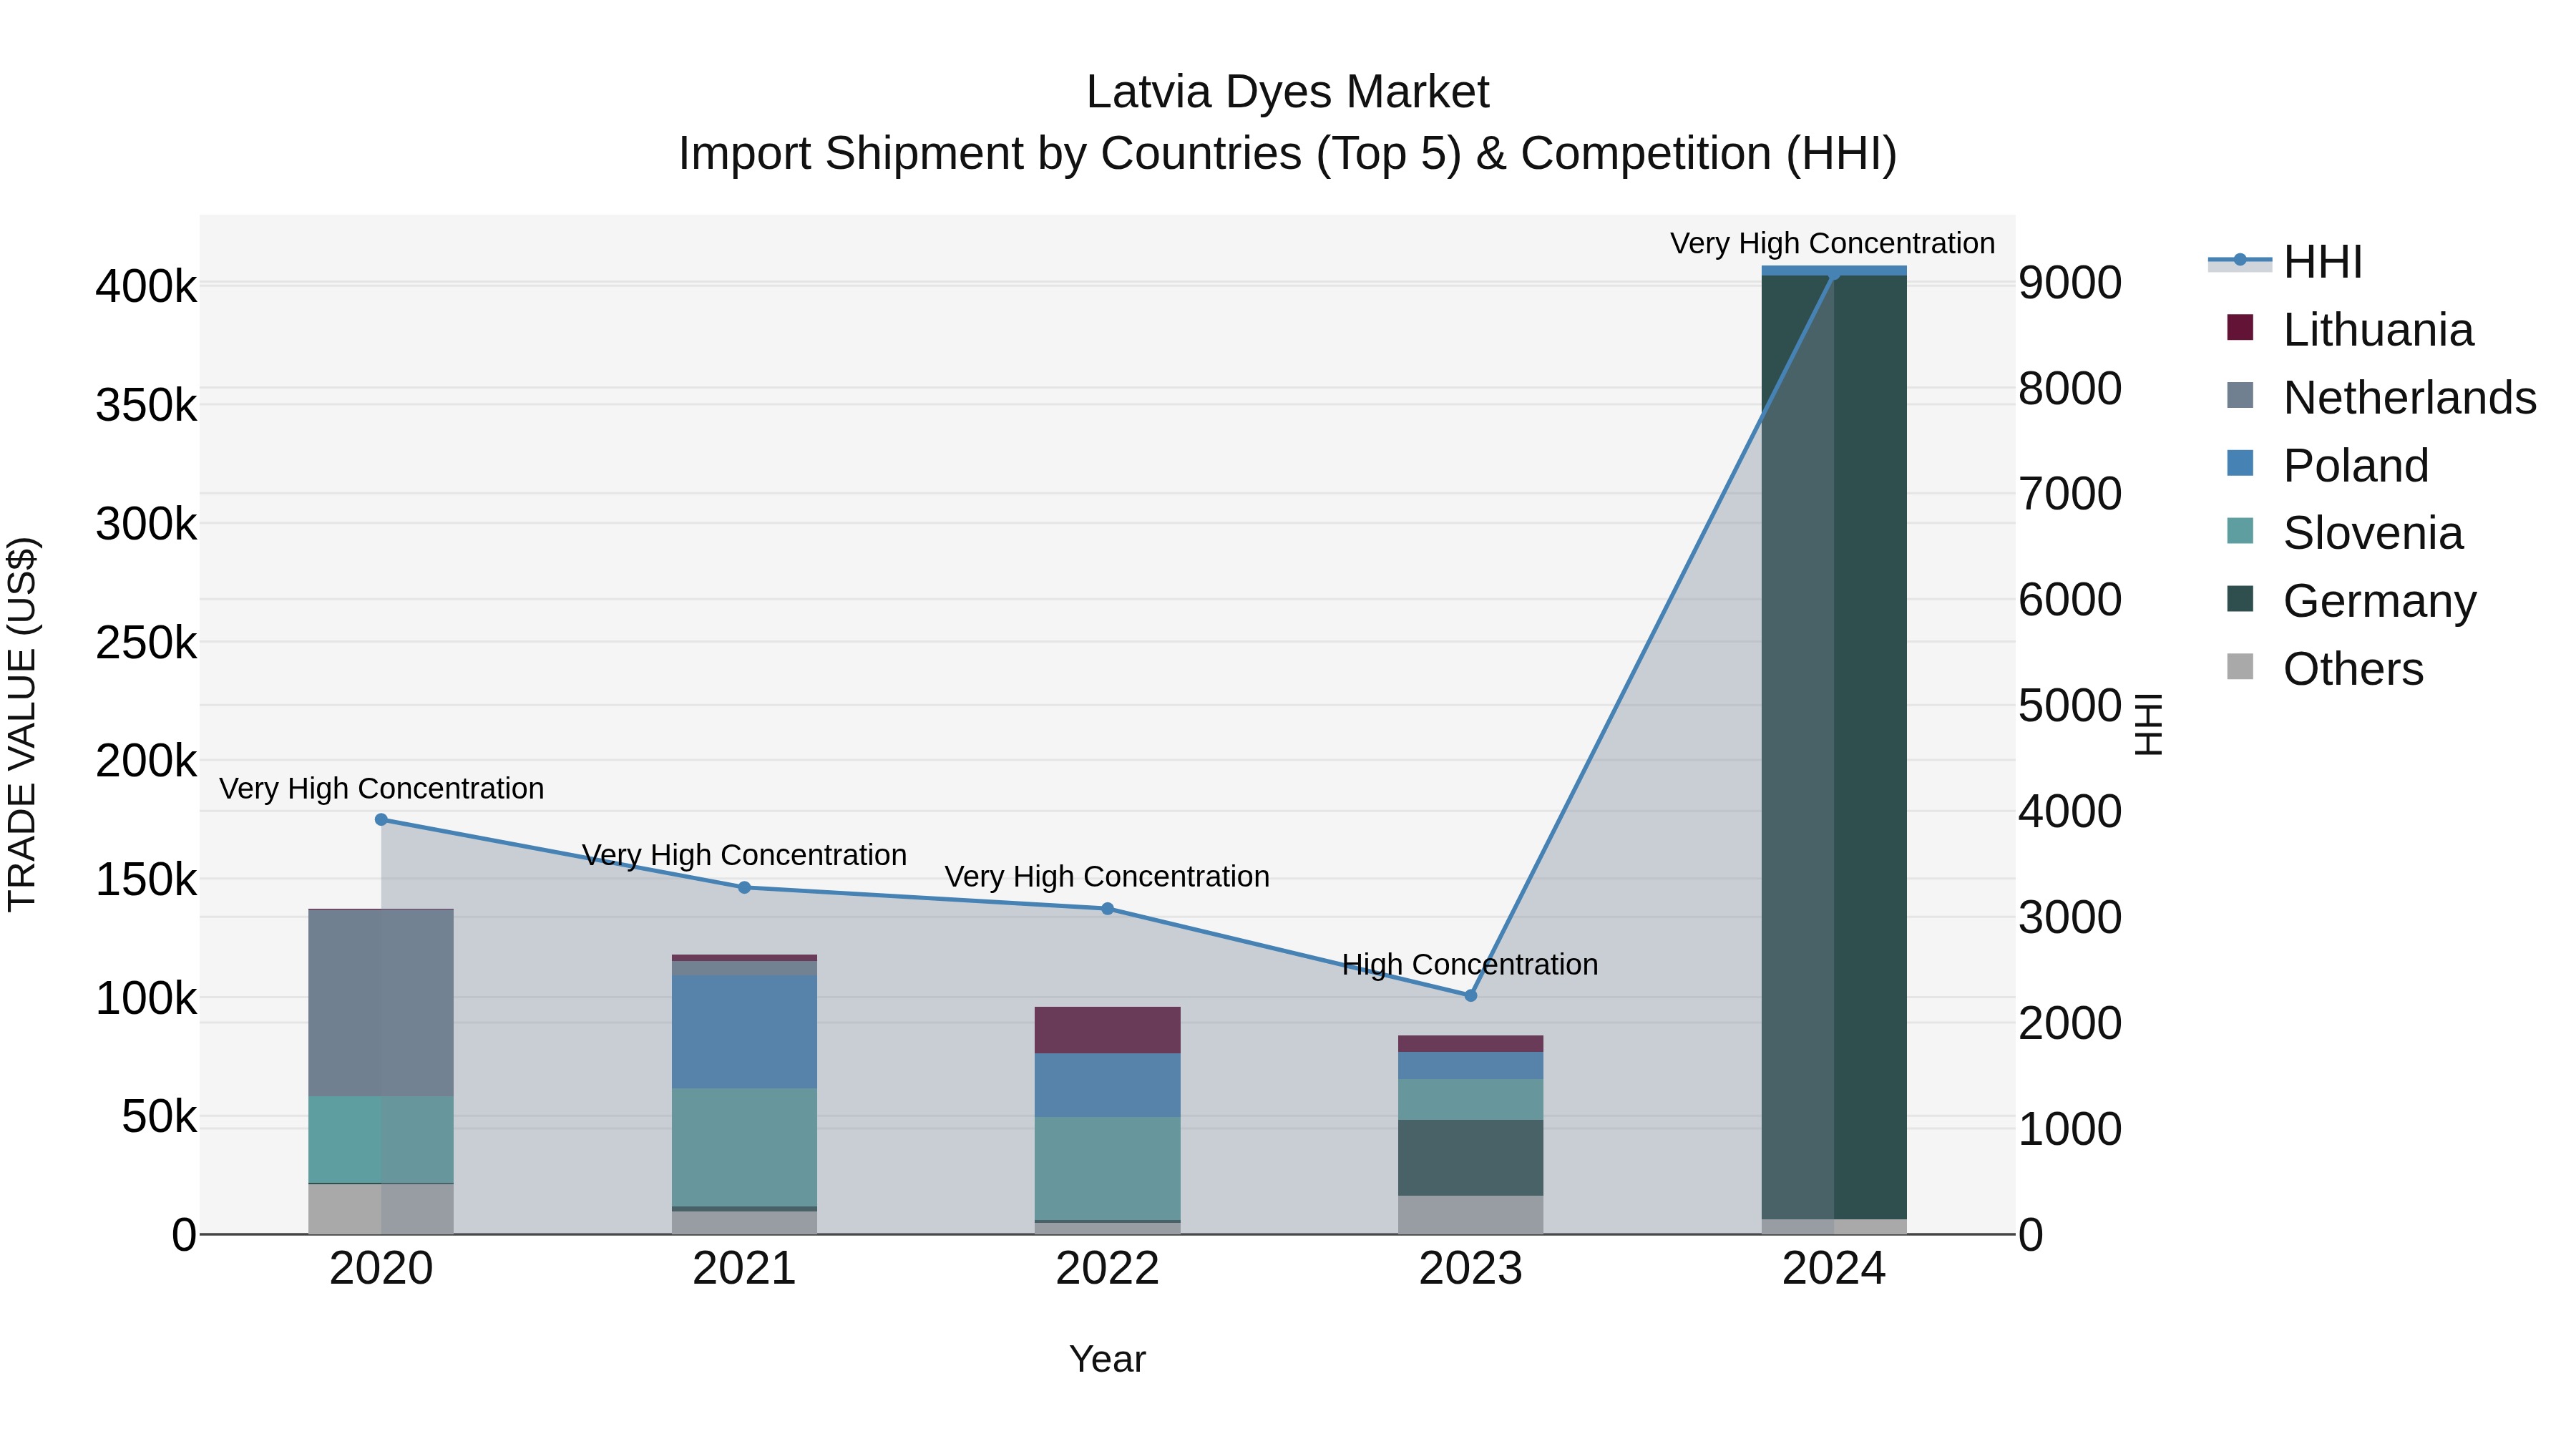Select the 2021 HHI data point
Screen dimensions: 2576x1449
click(x=744, y=887)
